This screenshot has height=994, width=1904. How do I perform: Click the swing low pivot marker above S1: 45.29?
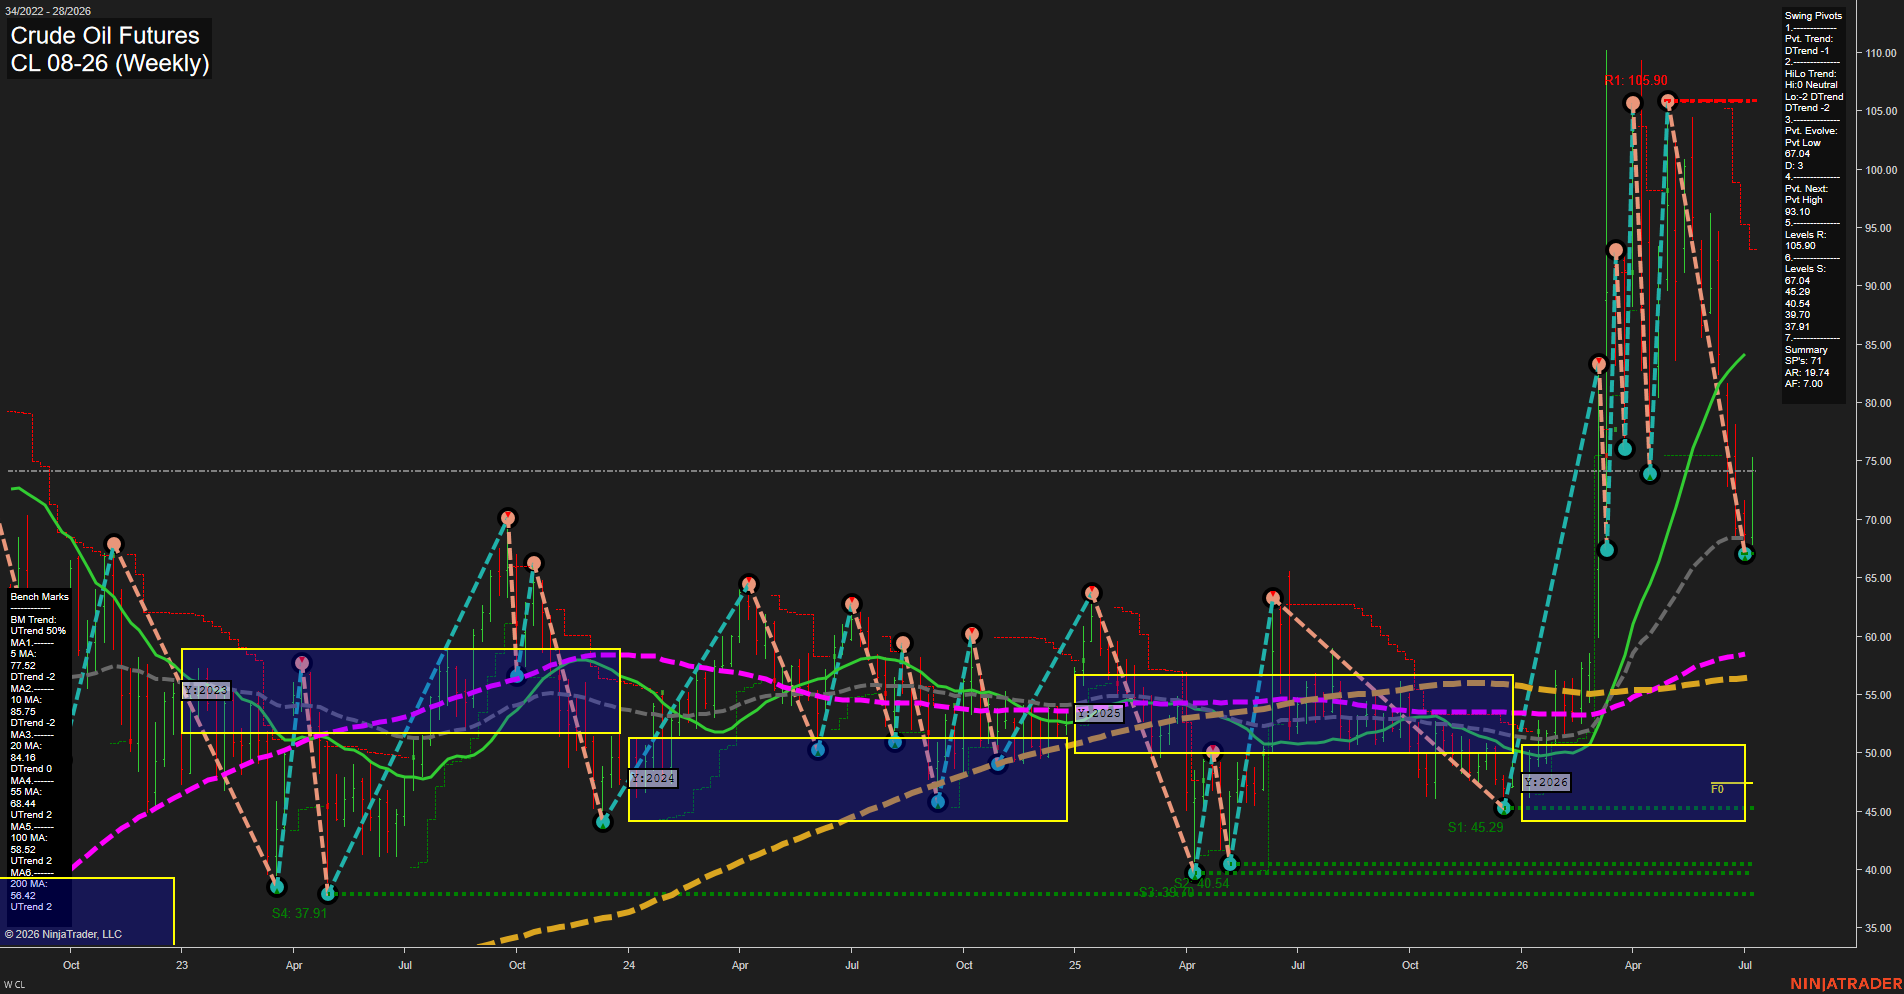coord(1504,808)
